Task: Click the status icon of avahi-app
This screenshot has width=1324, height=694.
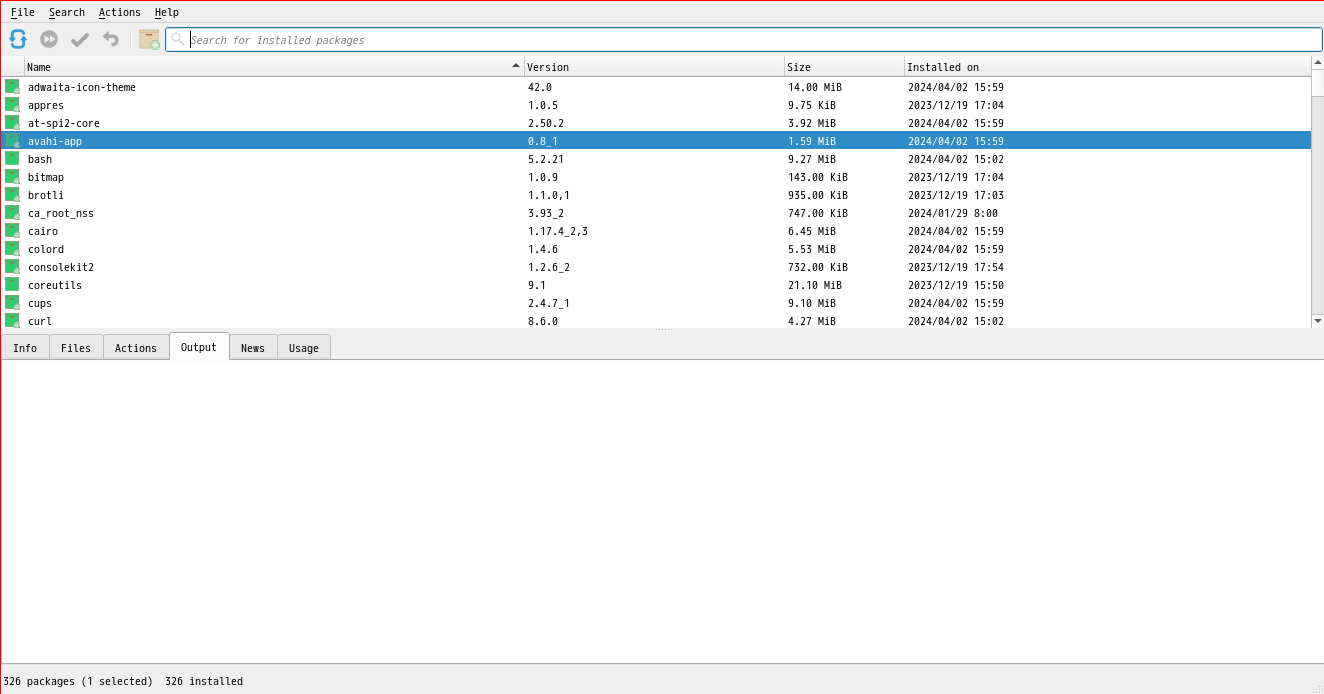Action: tap(12, 141)
